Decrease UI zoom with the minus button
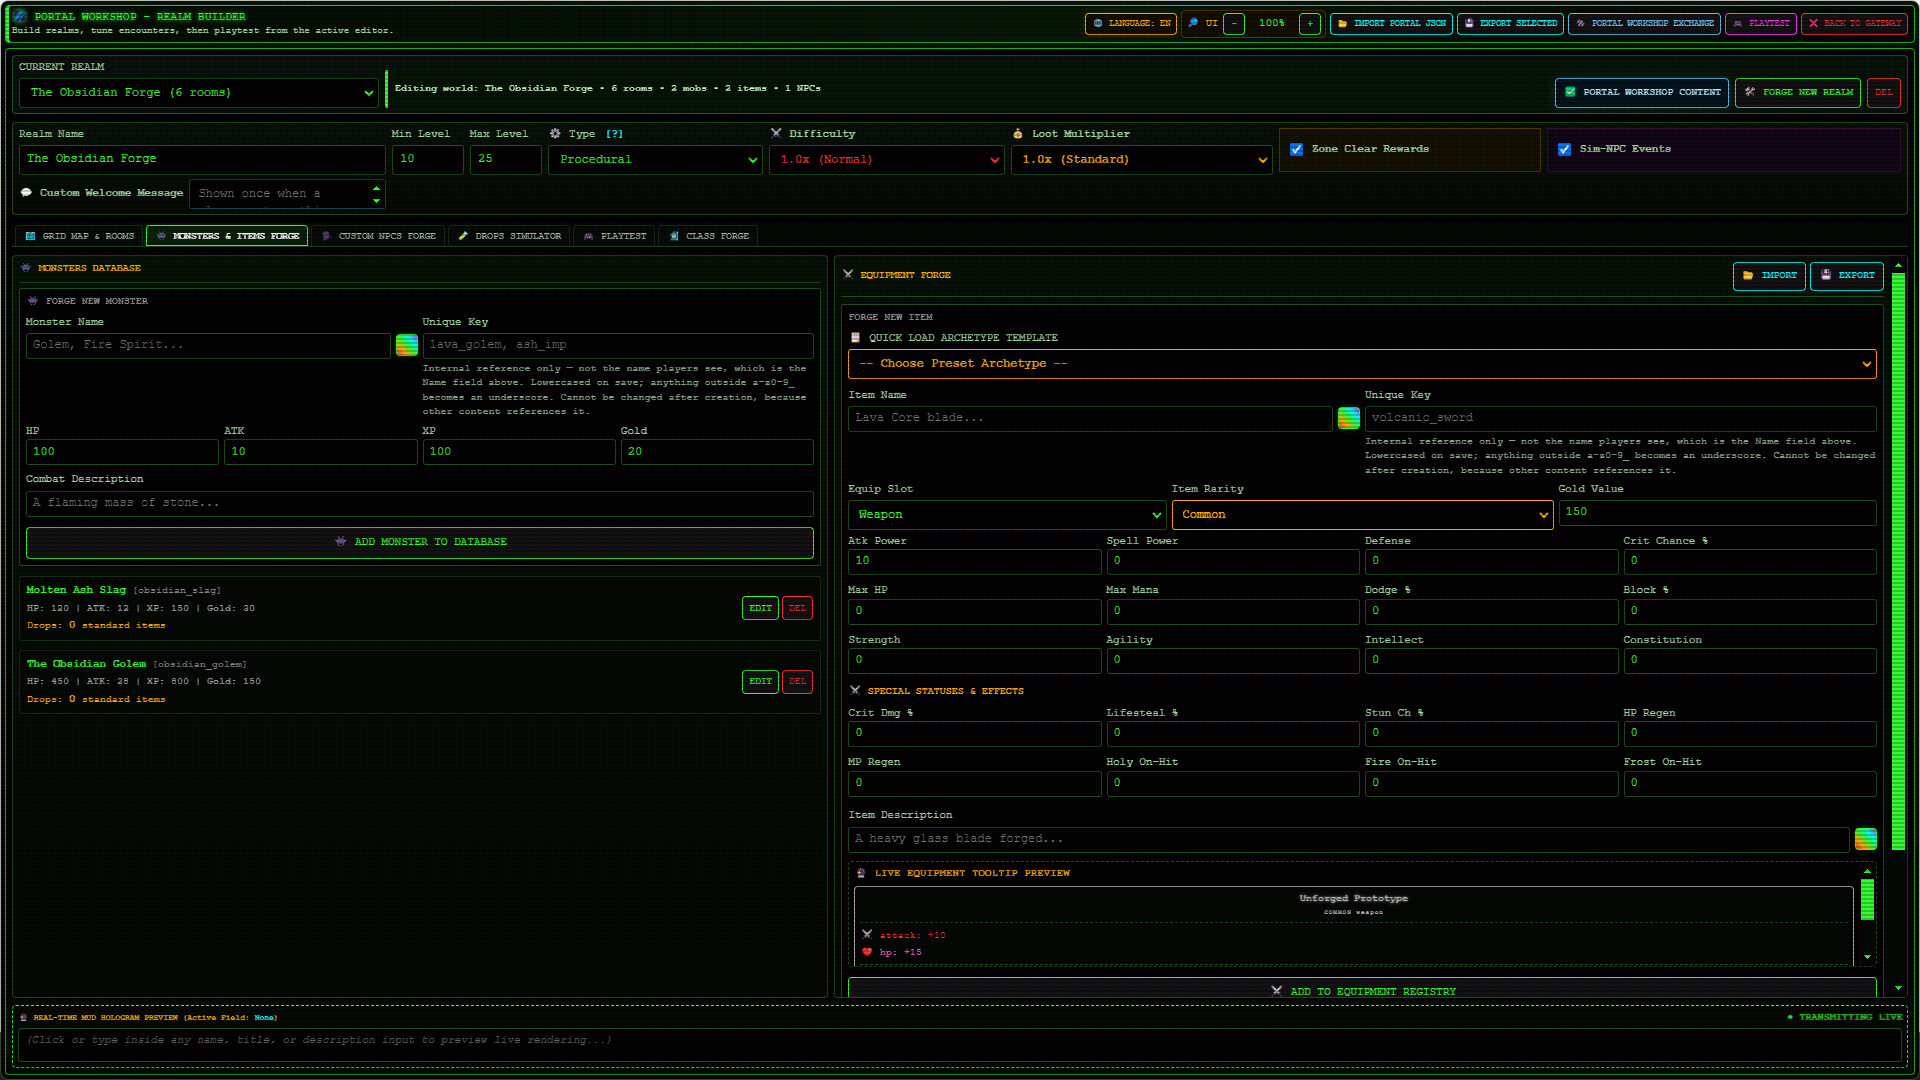Screen dimensions: 1920x1080 (x=1234, y=23)
